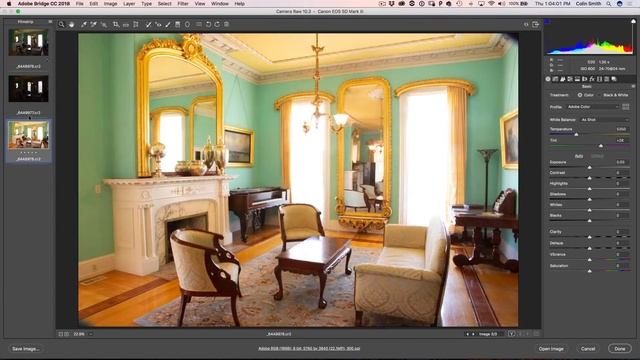Open the Split Toning panel tab
This screenshot has height=360, width=640.
point(577,79)
